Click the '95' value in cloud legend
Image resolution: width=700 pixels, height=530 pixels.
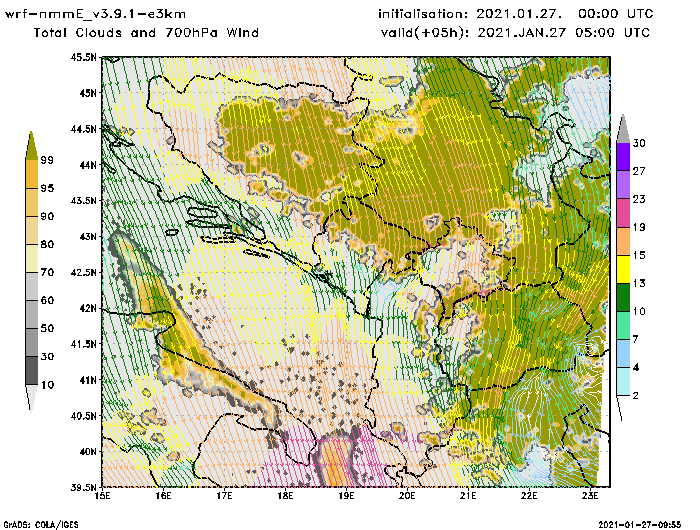tap(47, 188)
